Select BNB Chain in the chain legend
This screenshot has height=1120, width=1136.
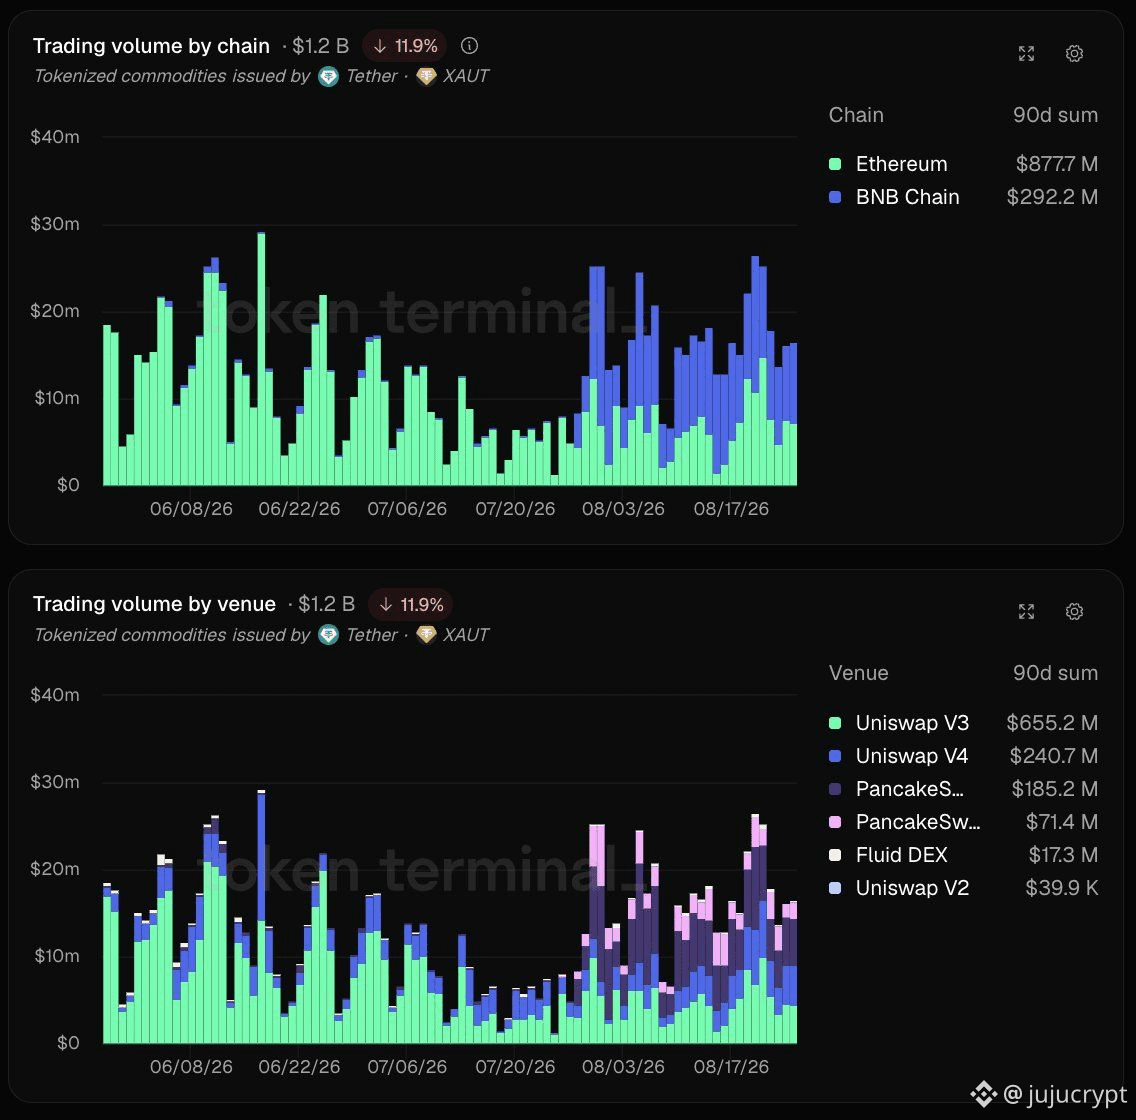pos(907,197)
